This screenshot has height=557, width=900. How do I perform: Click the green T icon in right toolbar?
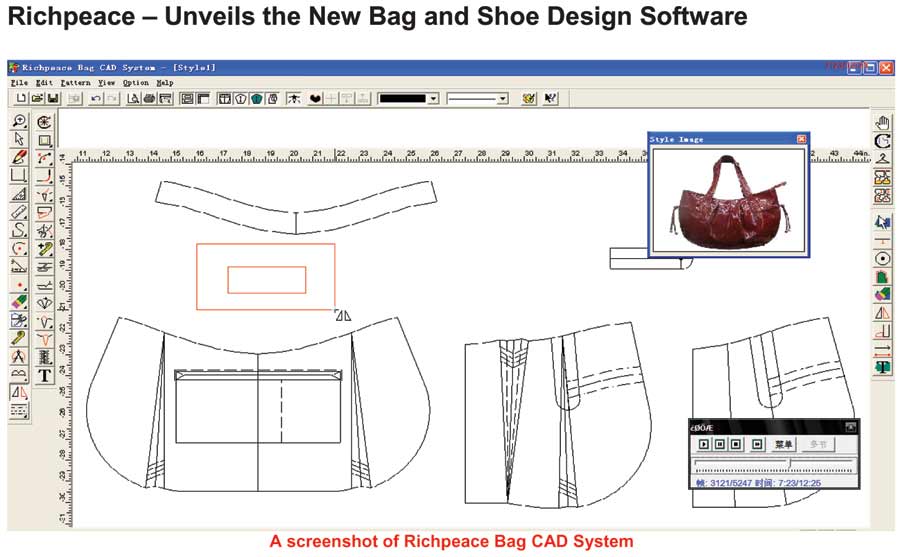[x=882, y=366]
